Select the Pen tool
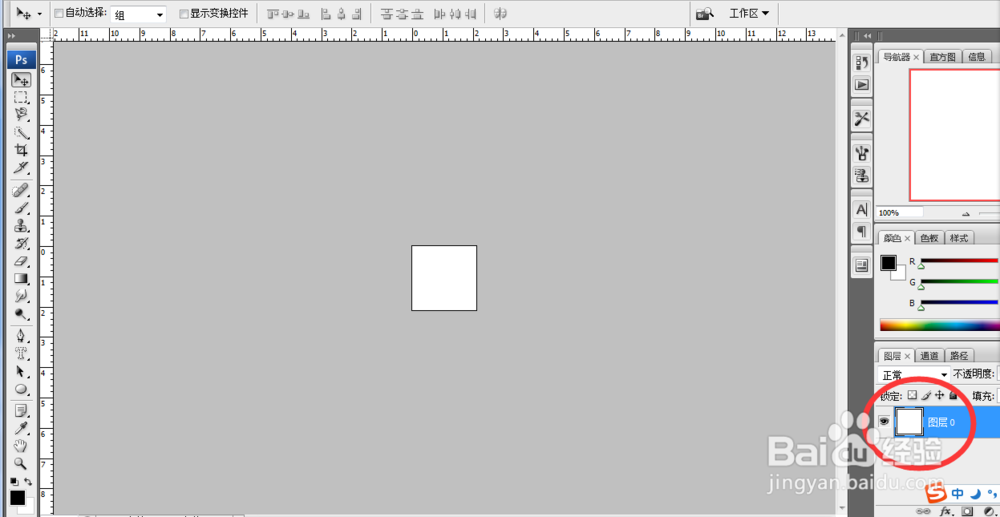 (x=21, y=335)
